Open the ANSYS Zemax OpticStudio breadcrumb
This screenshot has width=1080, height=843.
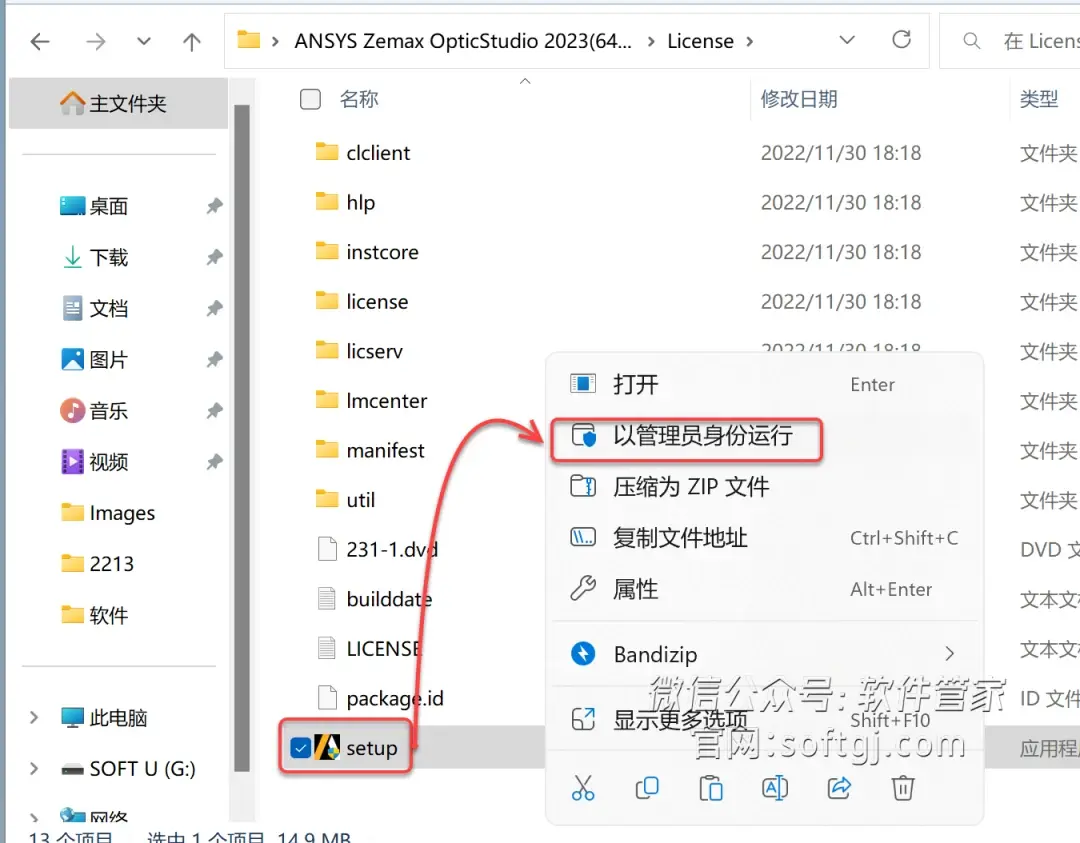click(x=463, y=41)
